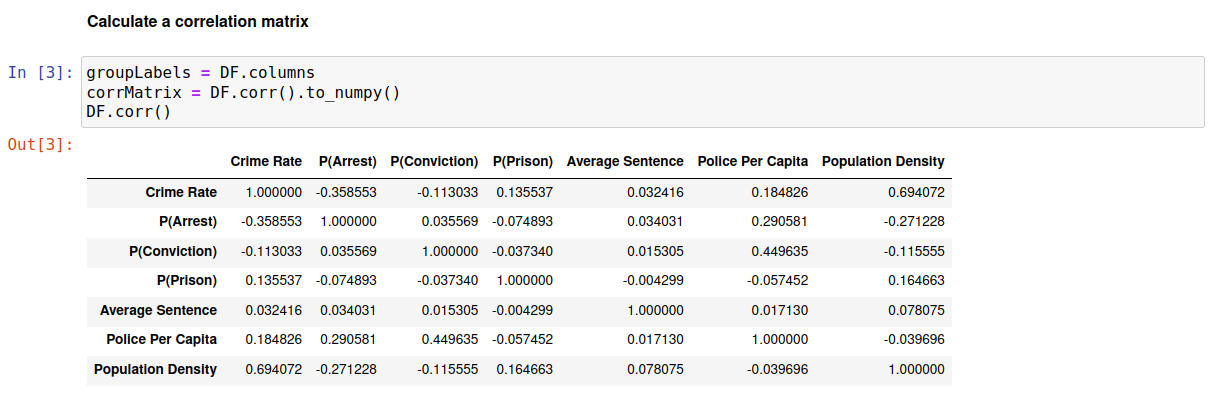Click 0.184826 in the Crime Rate row
Screen dimensions: 1216x398
point(779,192)
